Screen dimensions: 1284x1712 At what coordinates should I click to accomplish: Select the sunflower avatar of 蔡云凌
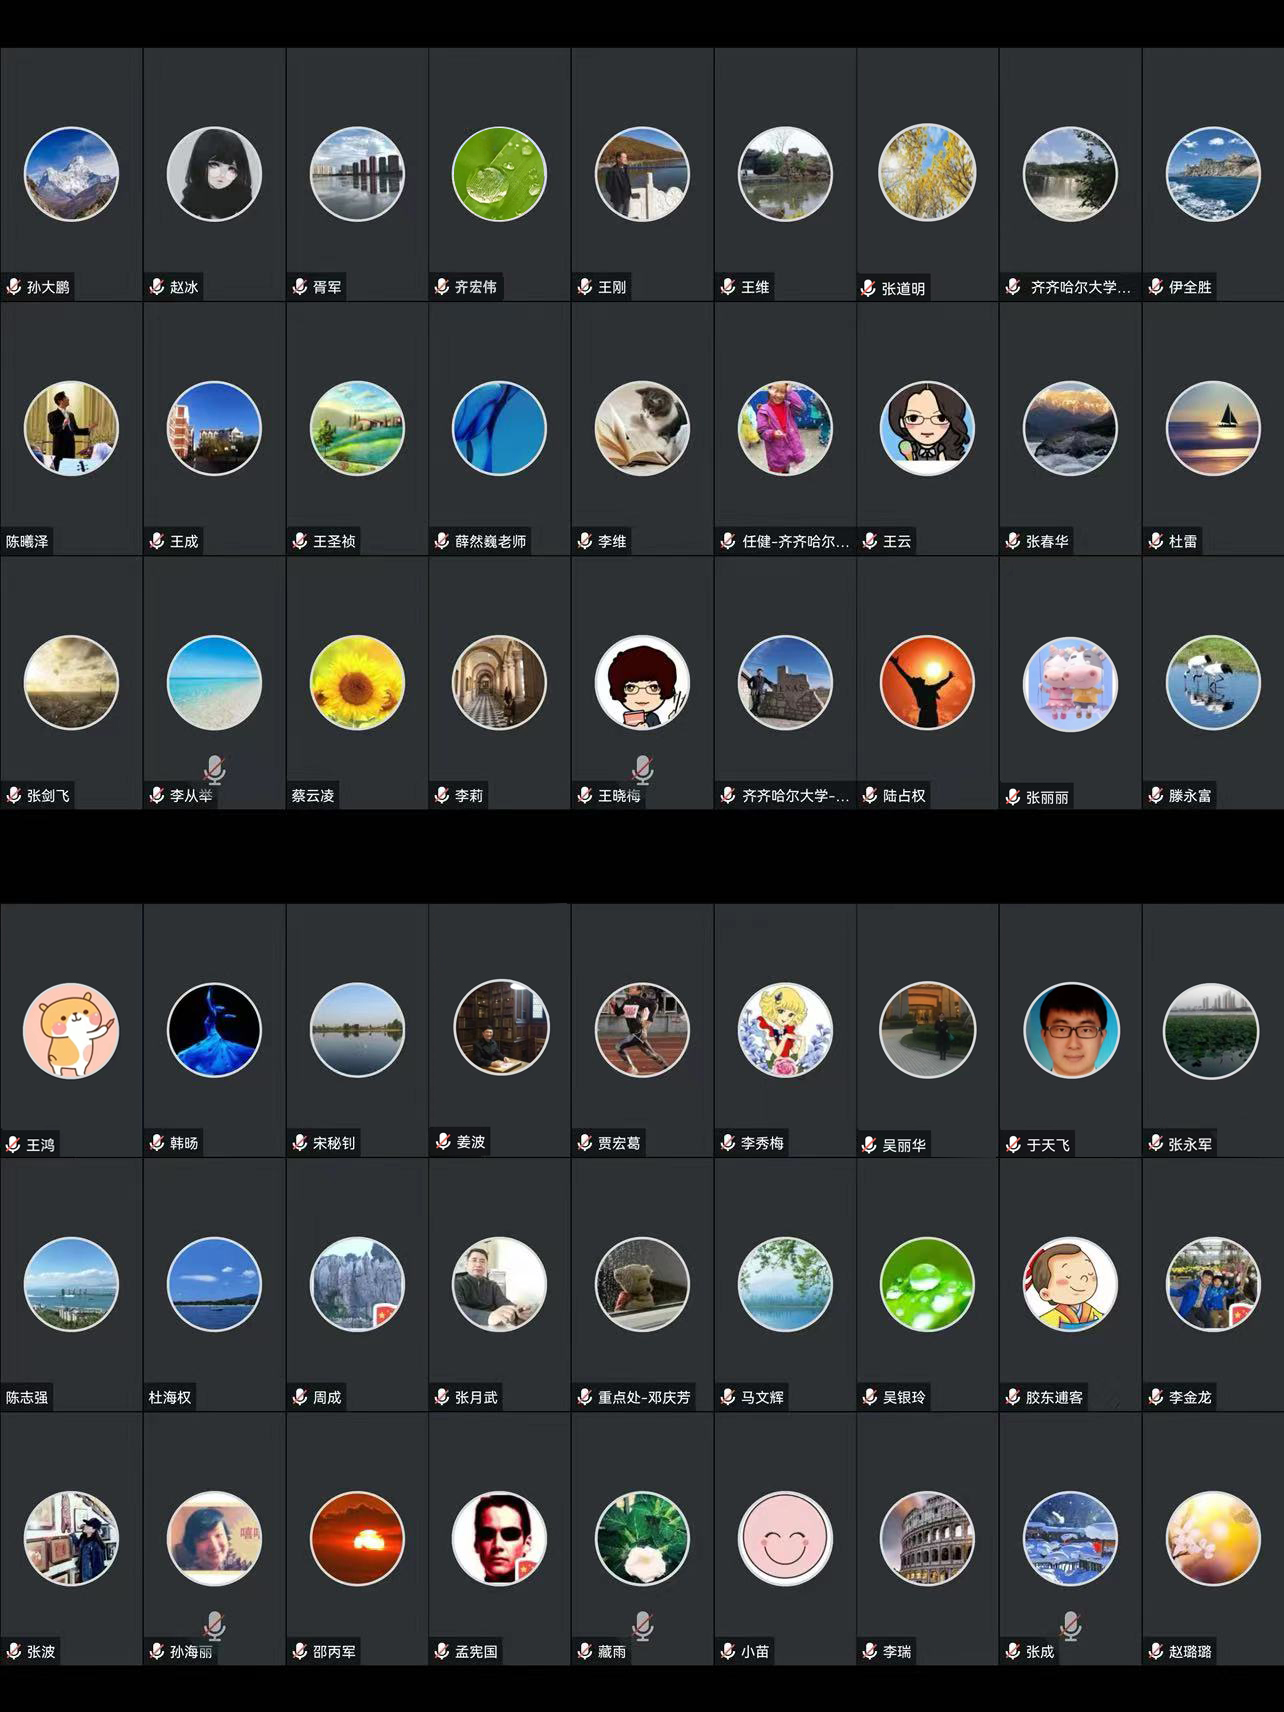click(x=357, y=683)
